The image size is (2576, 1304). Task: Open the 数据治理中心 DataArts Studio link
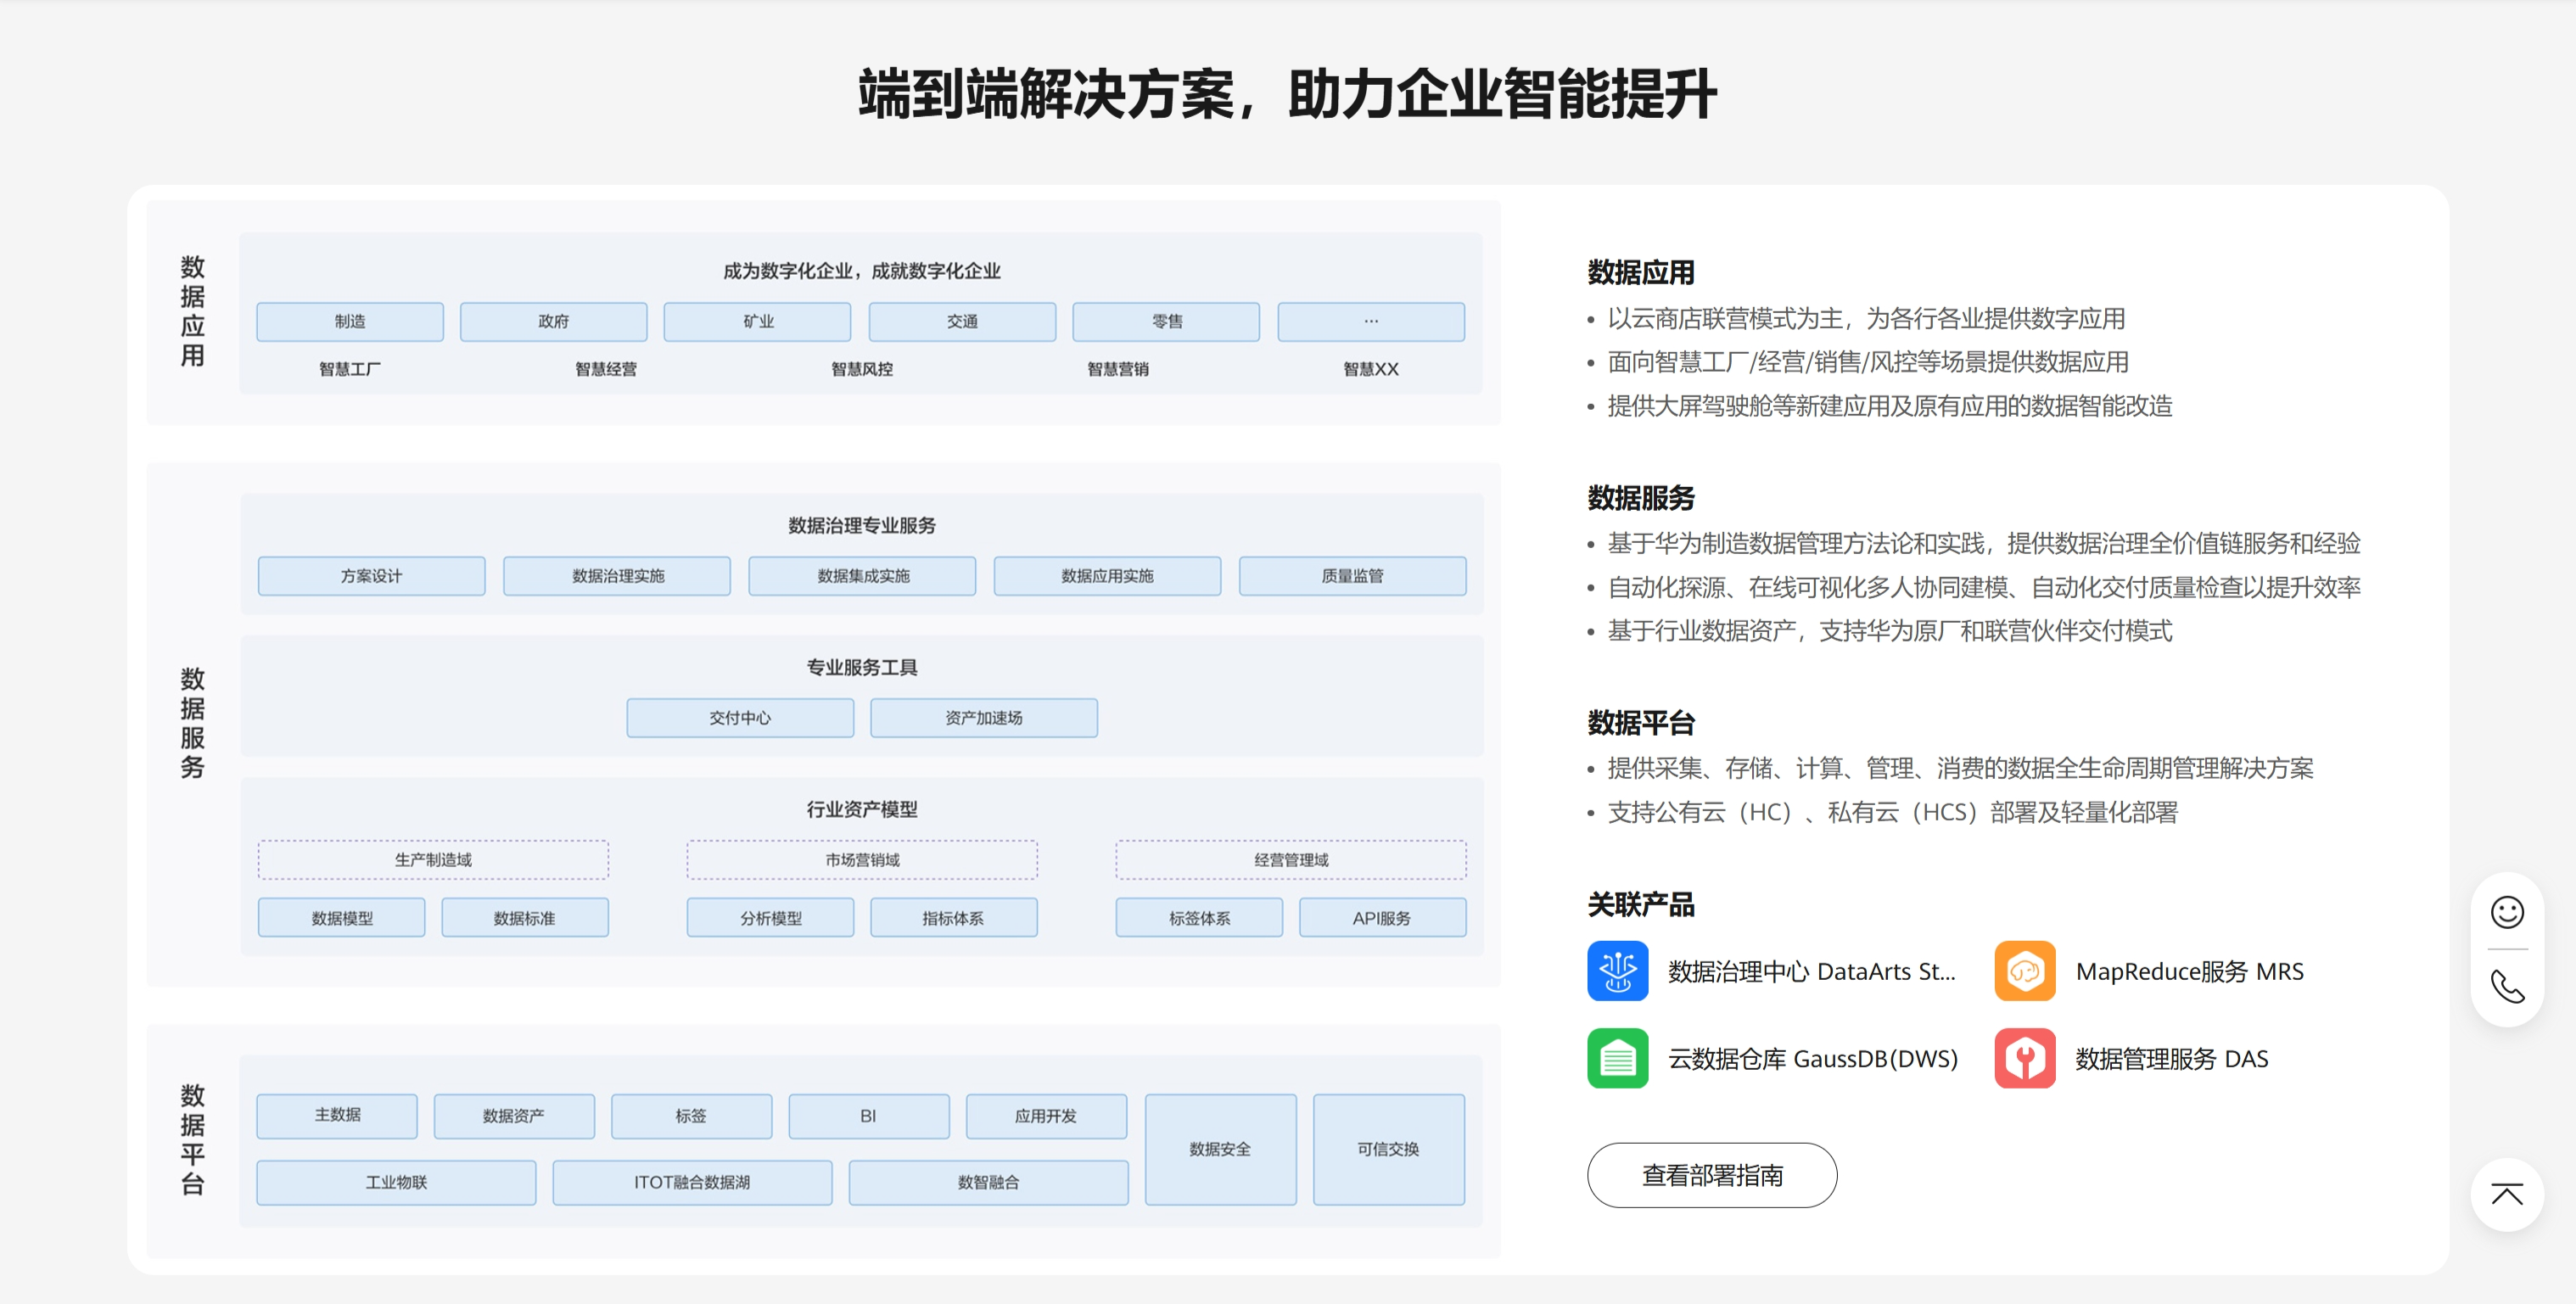coord(1811,971)
